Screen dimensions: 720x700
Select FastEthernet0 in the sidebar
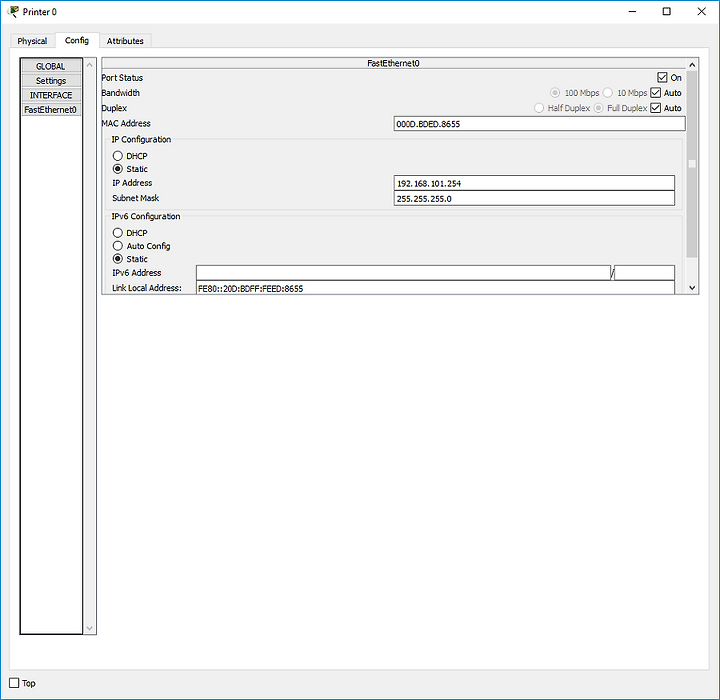click(x=51, y=110)
